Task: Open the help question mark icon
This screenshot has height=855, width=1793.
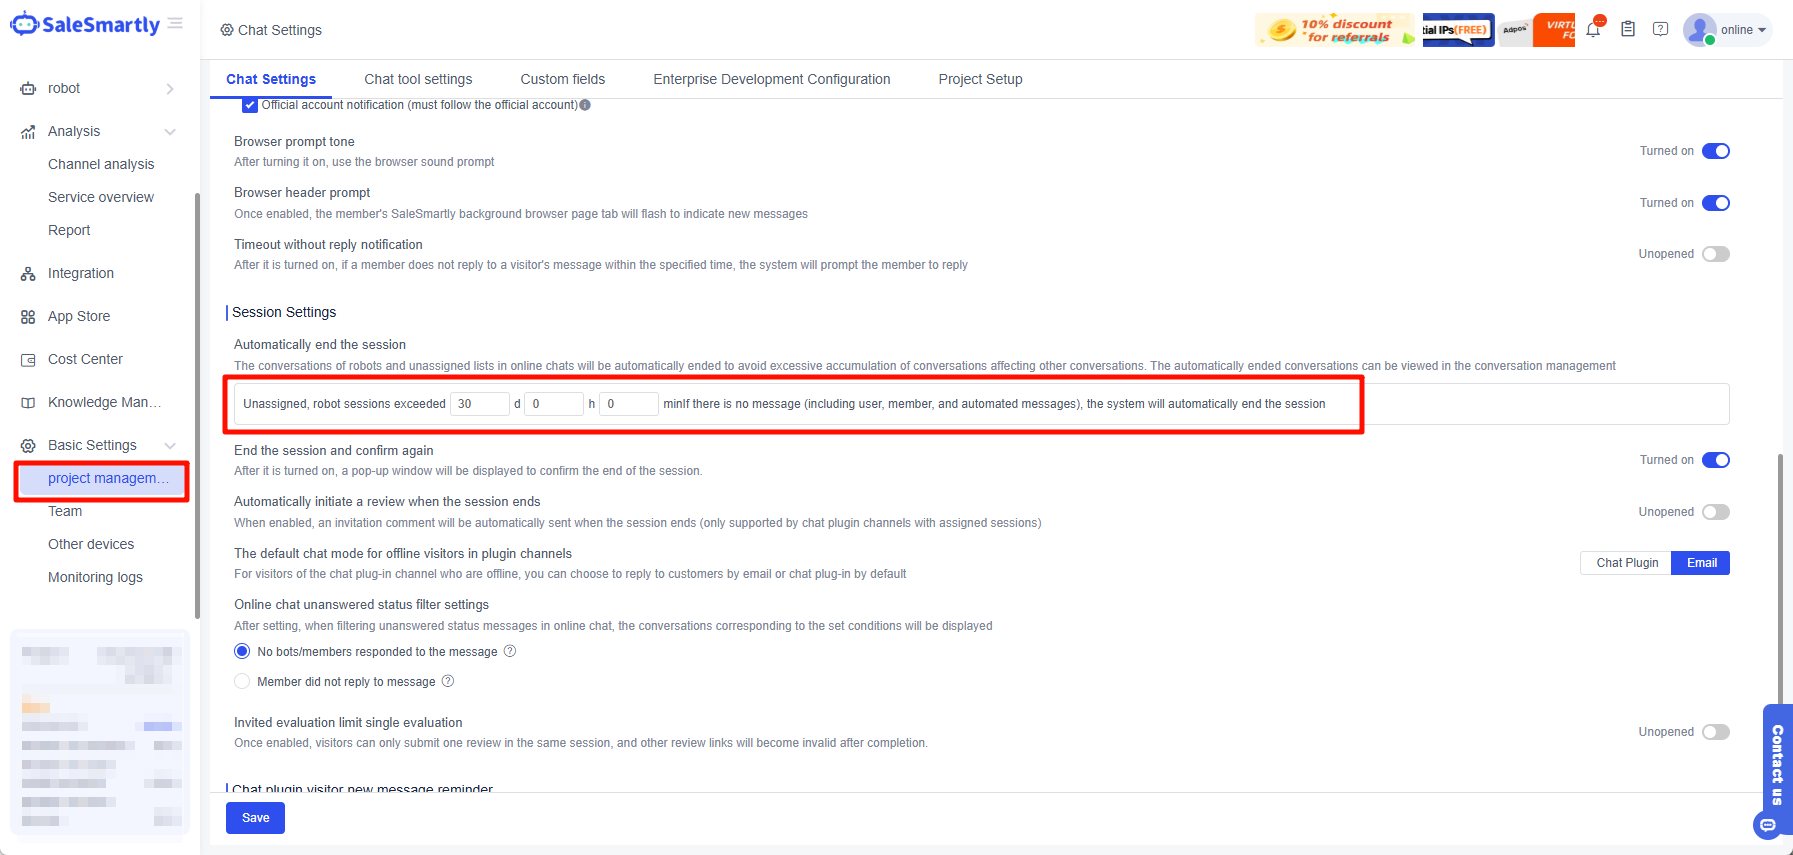Action: click(x=1661, y=29)
